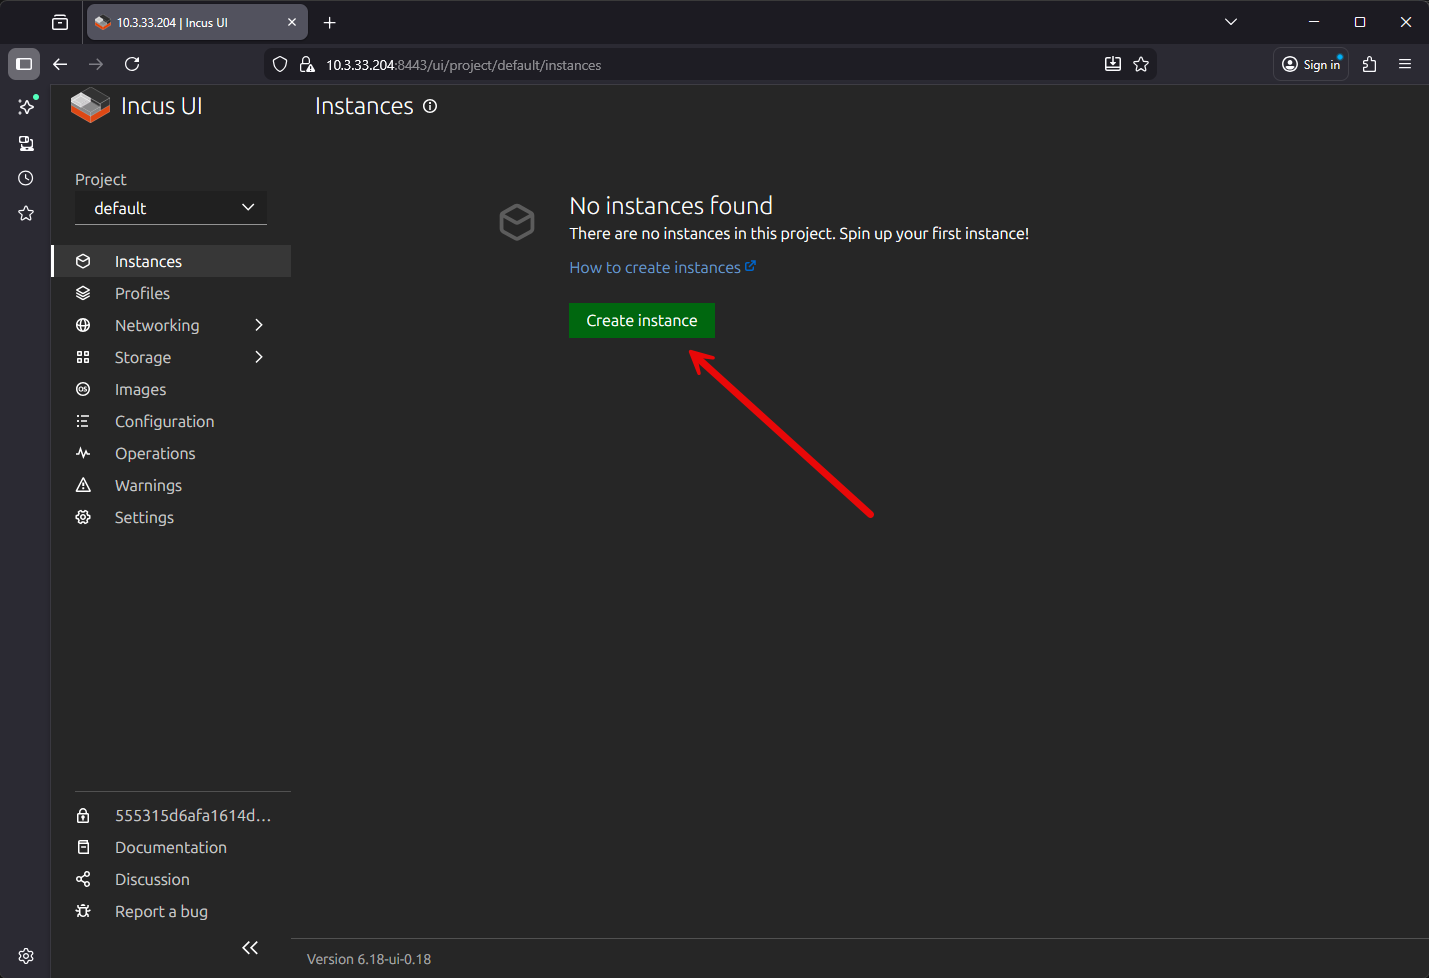This screenshot has width=1429, height=978.
Task: Click the certificate fingerprint 555315d6afa1614d entry
Action: click(171, 815)
